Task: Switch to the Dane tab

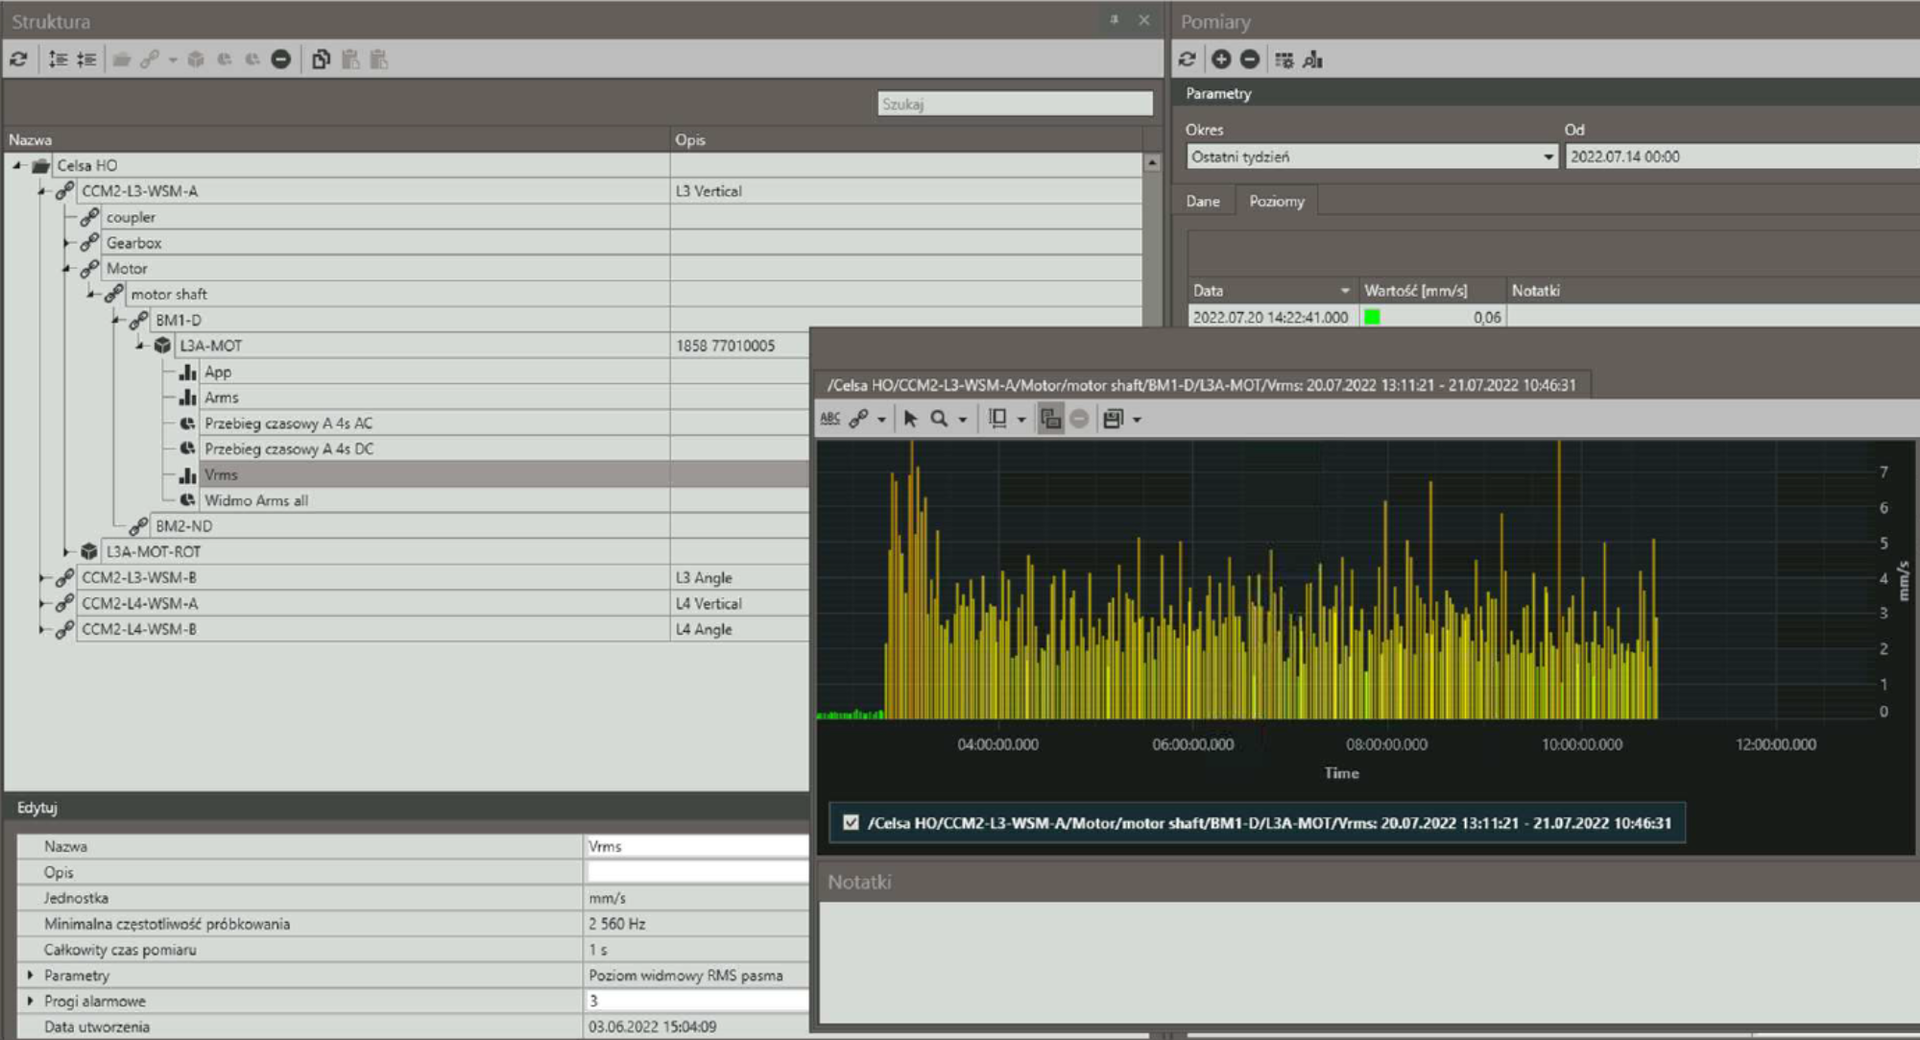Action: [1202, 201]
